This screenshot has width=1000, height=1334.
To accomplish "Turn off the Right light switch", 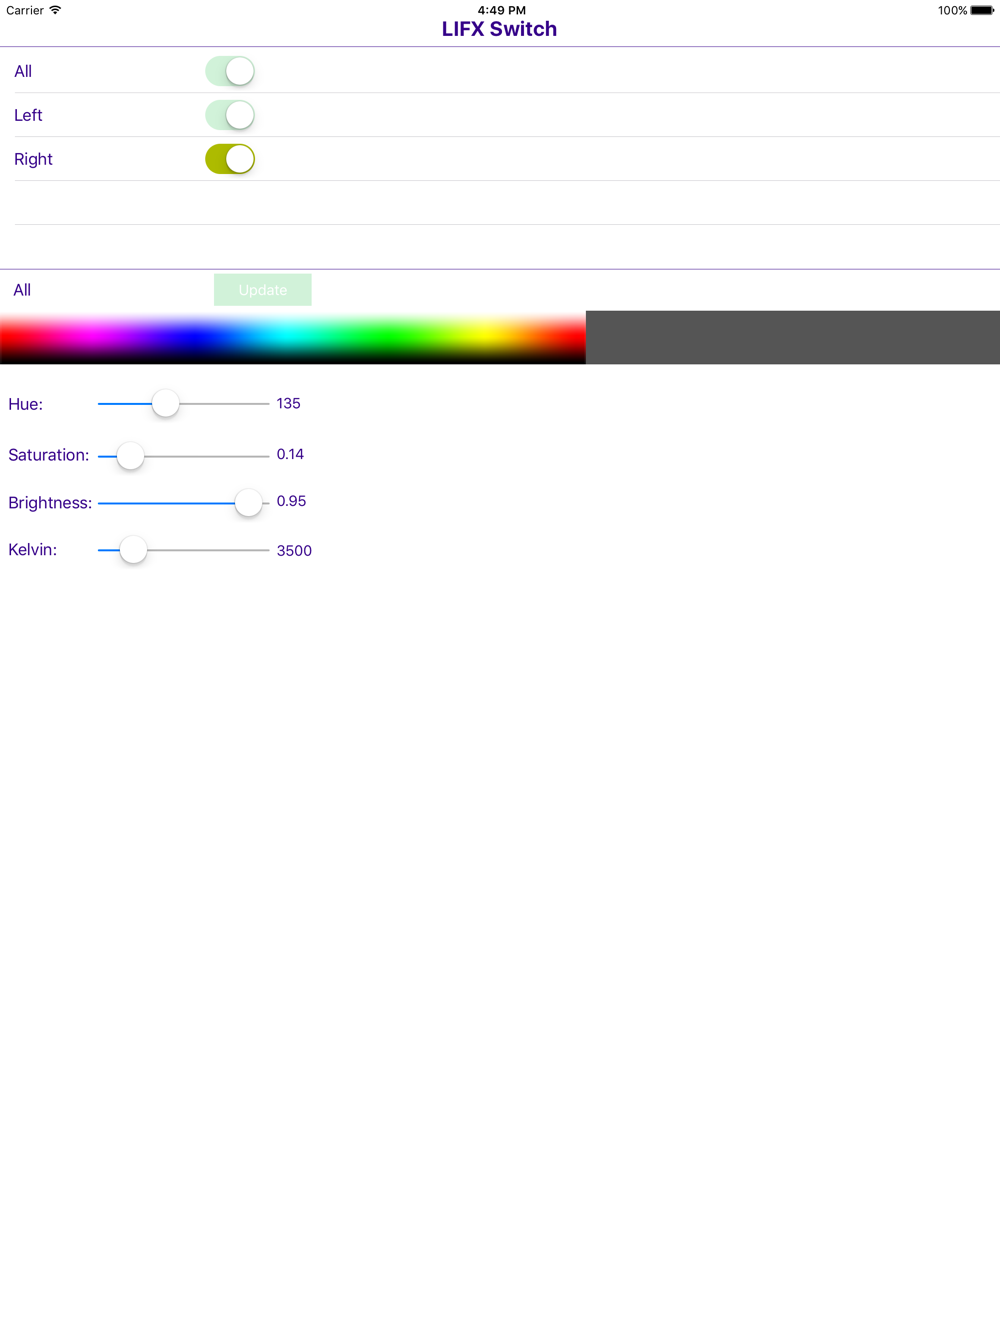I will [230, 159].
